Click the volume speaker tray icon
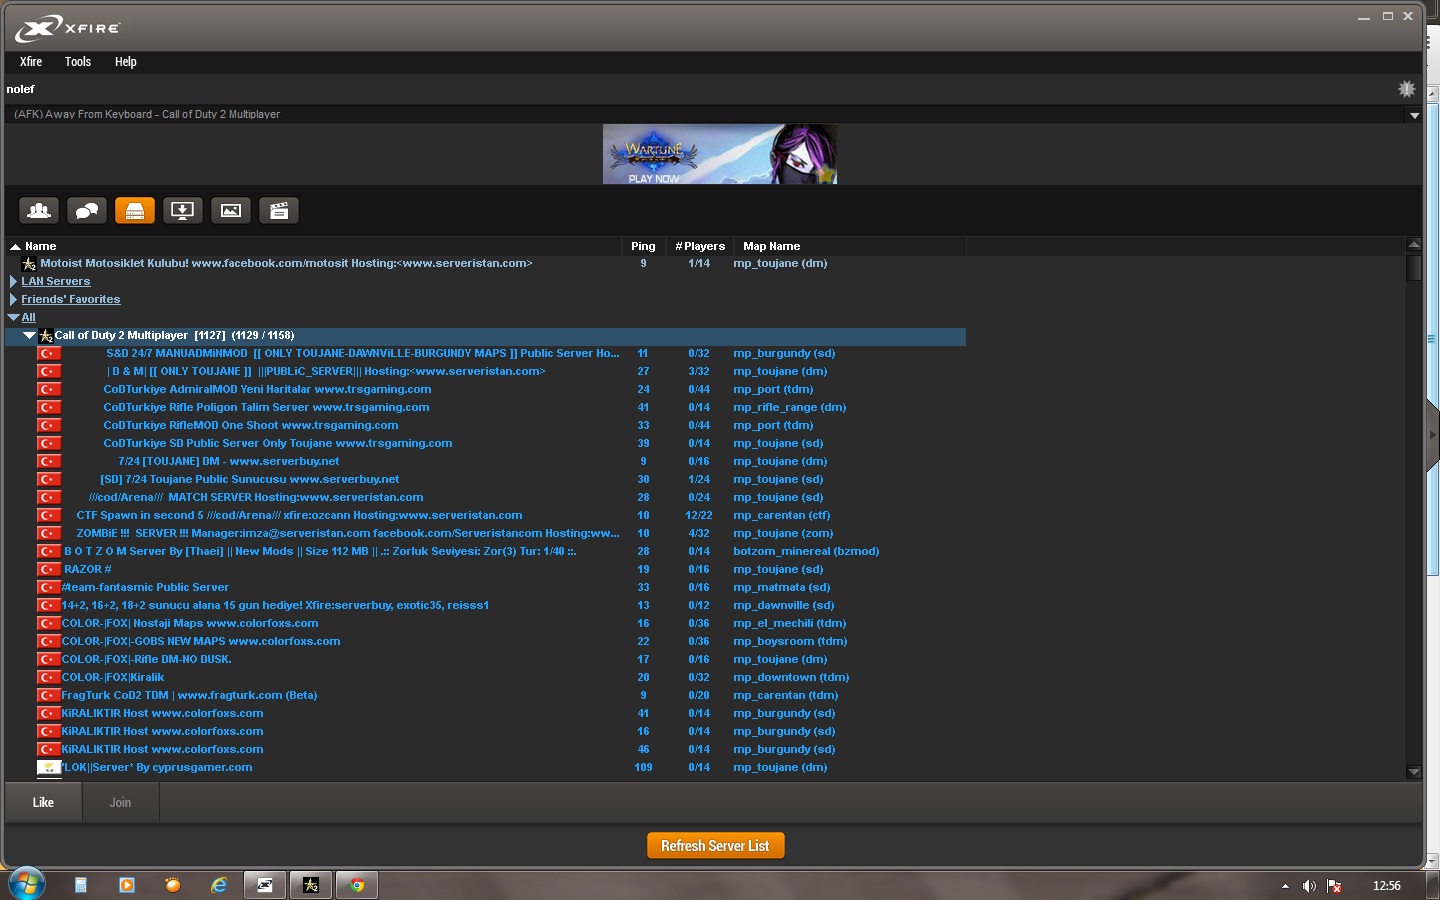Screen dimensions: 1440x900 pyautogui.click(x=1309, y=886)
